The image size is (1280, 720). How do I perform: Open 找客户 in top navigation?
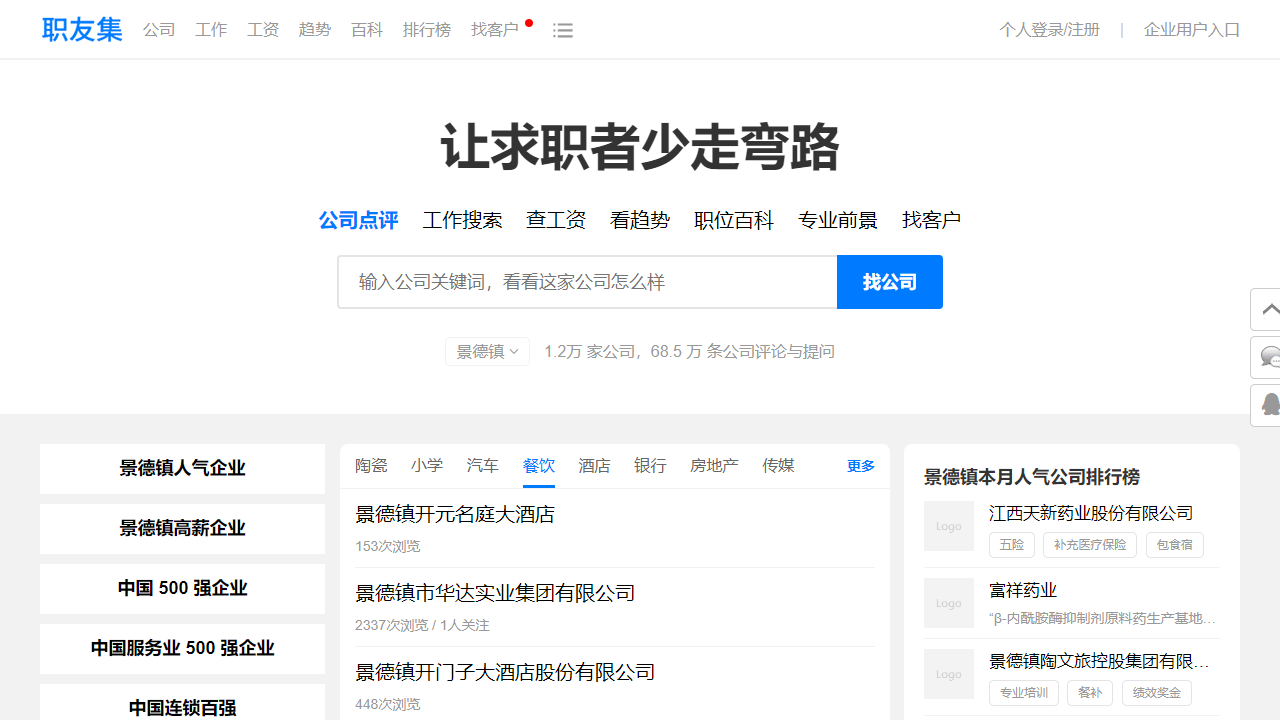tap(495, 30)
